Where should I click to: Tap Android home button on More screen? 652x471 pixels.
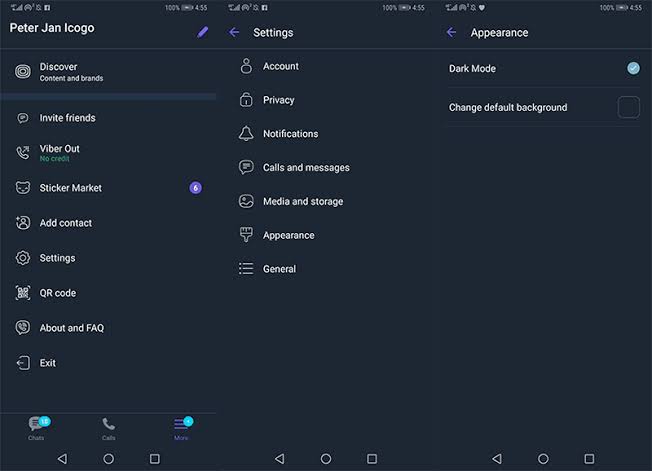click(109, 459)
